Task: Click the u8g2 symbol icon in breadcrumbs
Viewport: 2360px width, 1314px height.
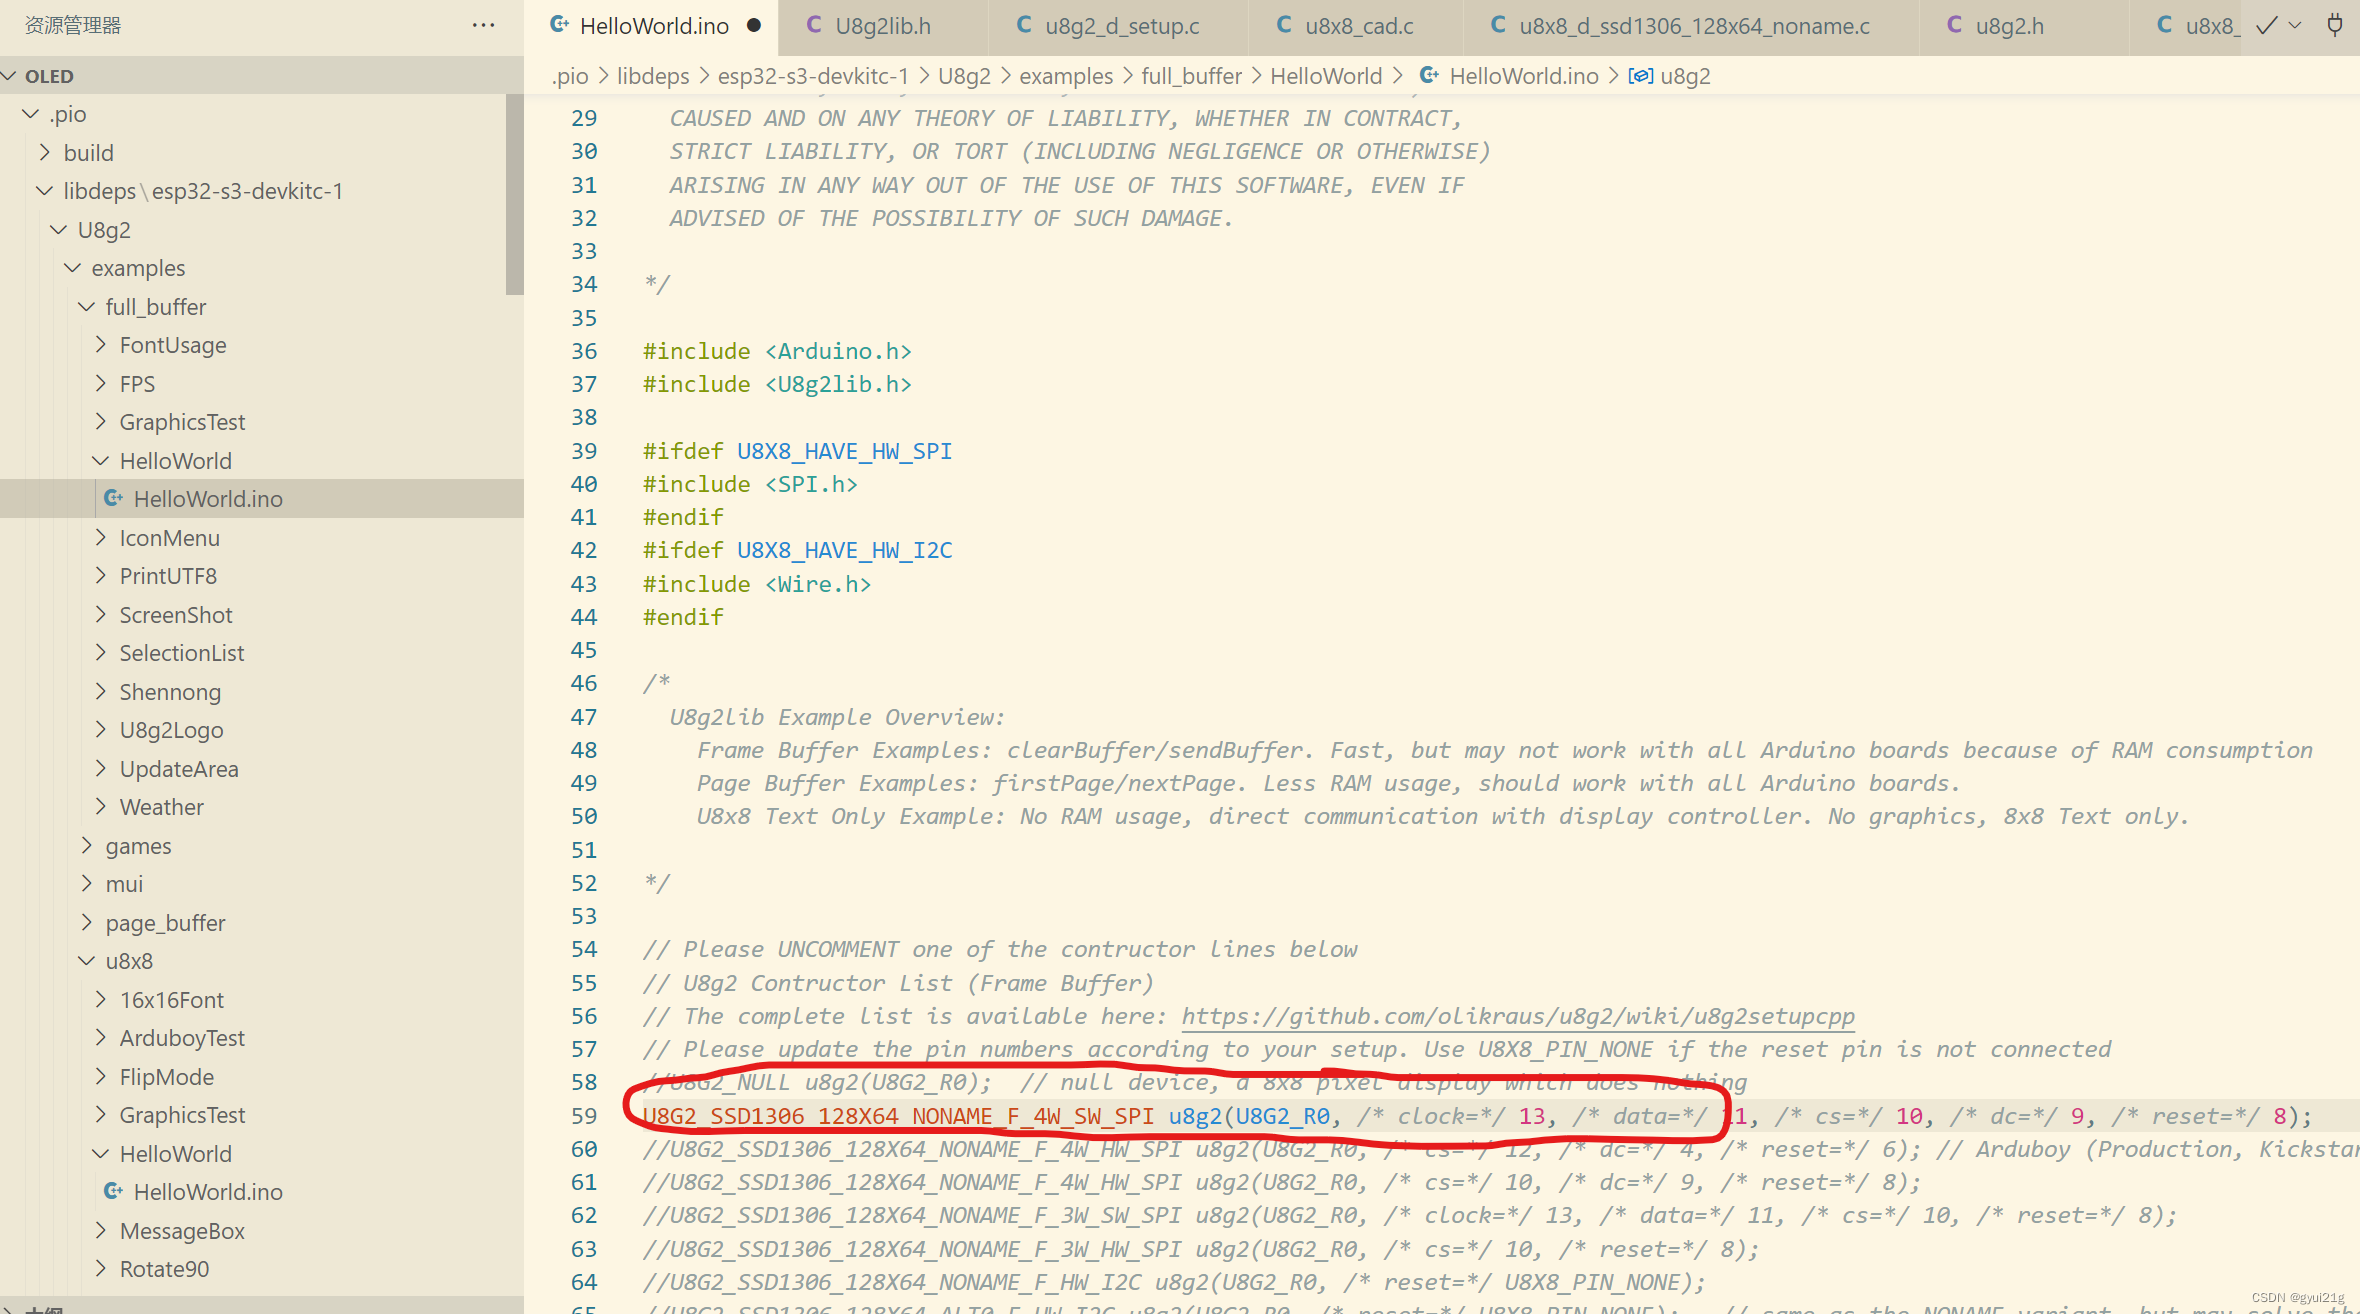Action: (x=1640, y=76)
